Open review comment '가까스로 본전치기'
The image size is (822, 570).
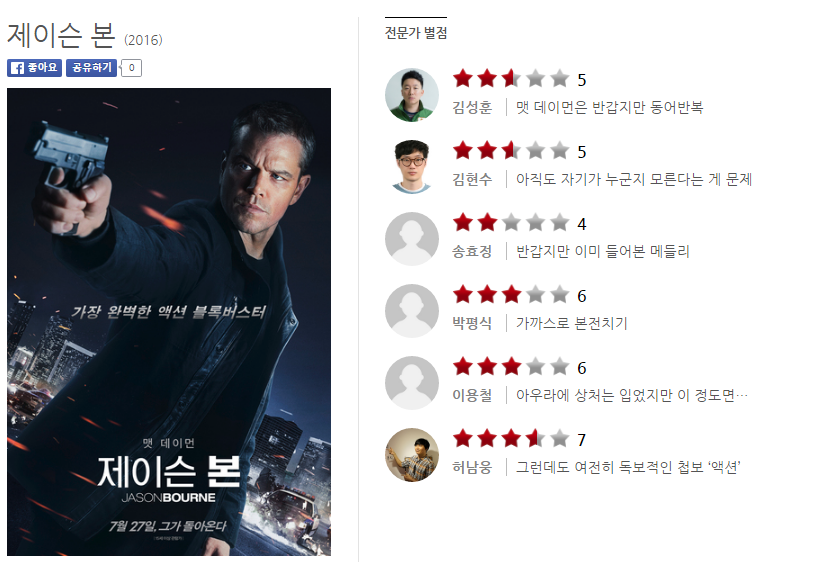(x=571, y=323)
